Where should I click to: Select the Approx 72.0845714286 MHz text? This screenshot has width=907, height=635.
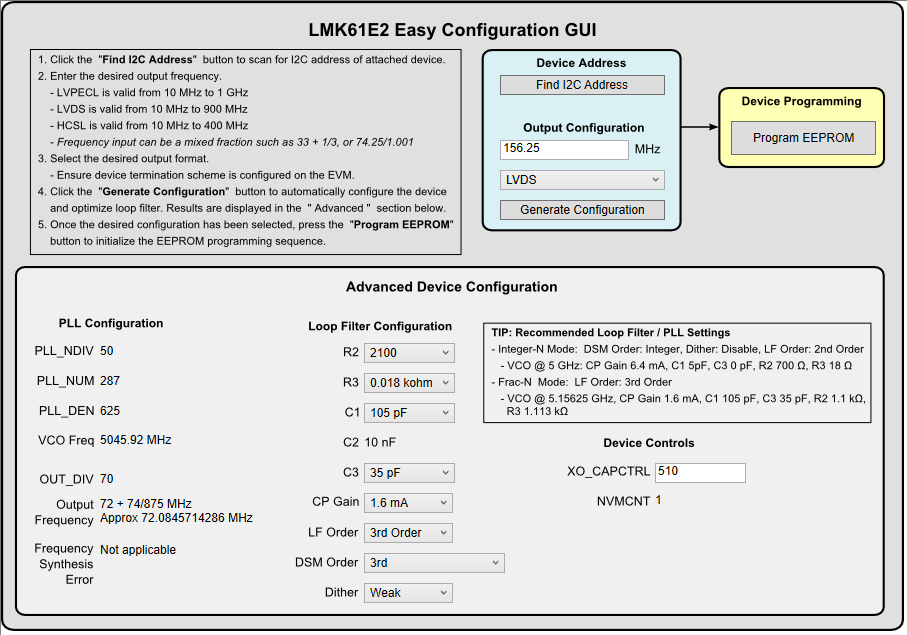pos(176,518)
